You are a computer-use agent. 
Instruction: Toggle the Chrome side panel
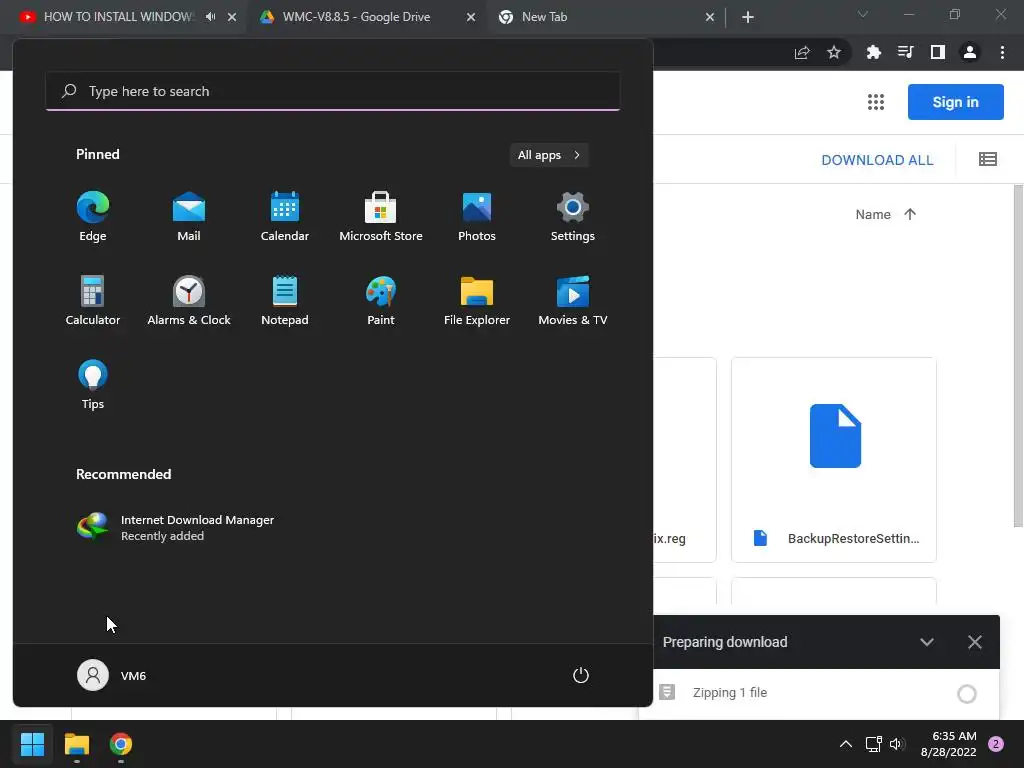(937, 52)
